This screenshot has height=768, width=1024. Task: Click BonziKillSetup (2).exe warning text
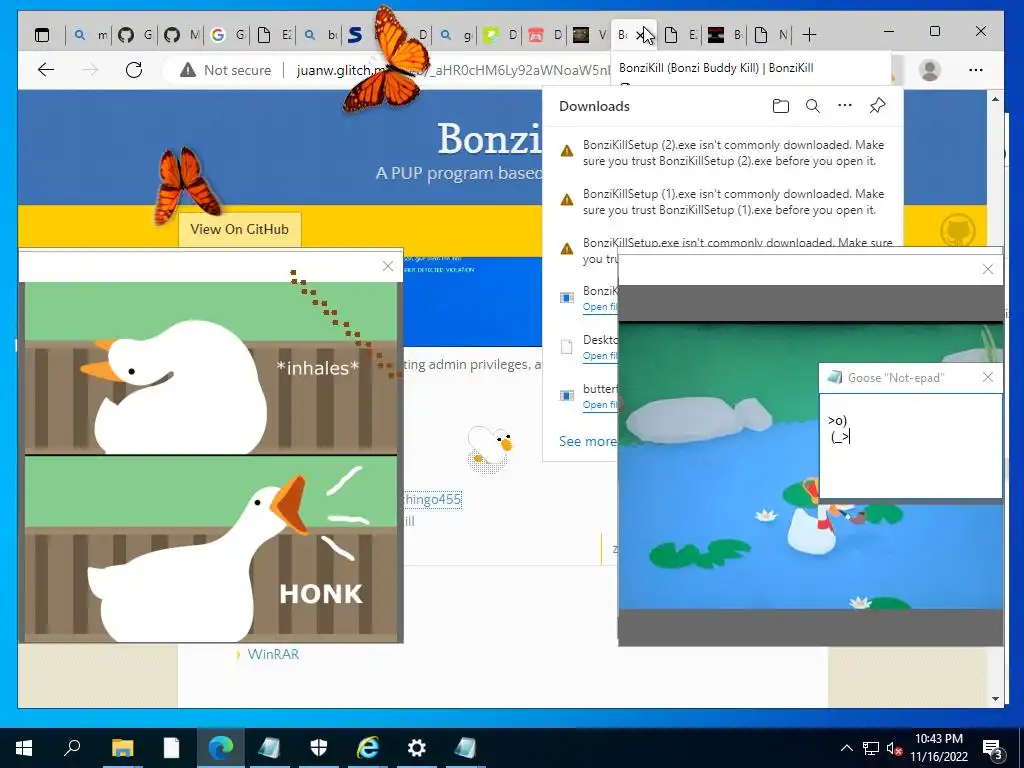point(733,153)
